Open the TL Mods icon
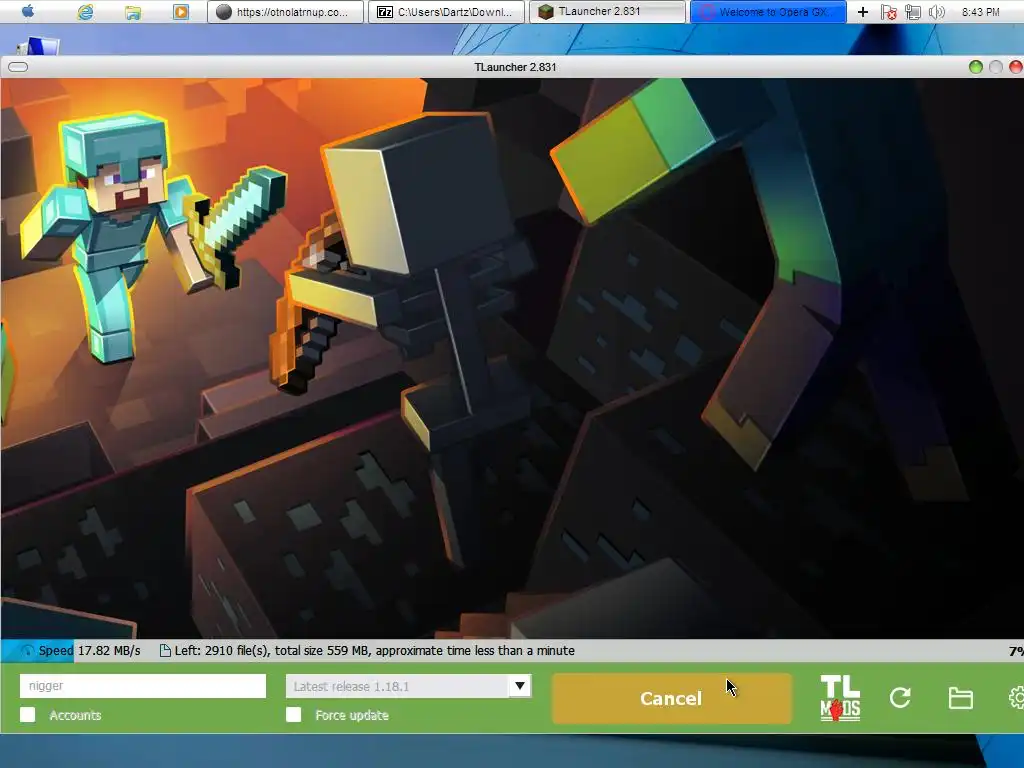1024x768 pixels. tap(840, 697)
